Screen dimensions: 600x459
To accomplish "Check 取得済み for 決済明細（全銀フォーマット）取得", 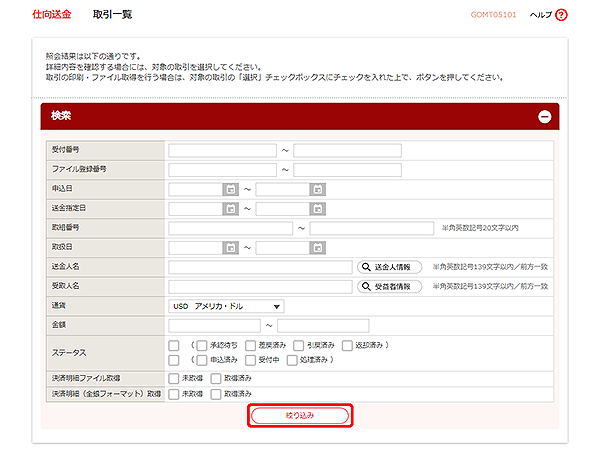I will [216, 394].
